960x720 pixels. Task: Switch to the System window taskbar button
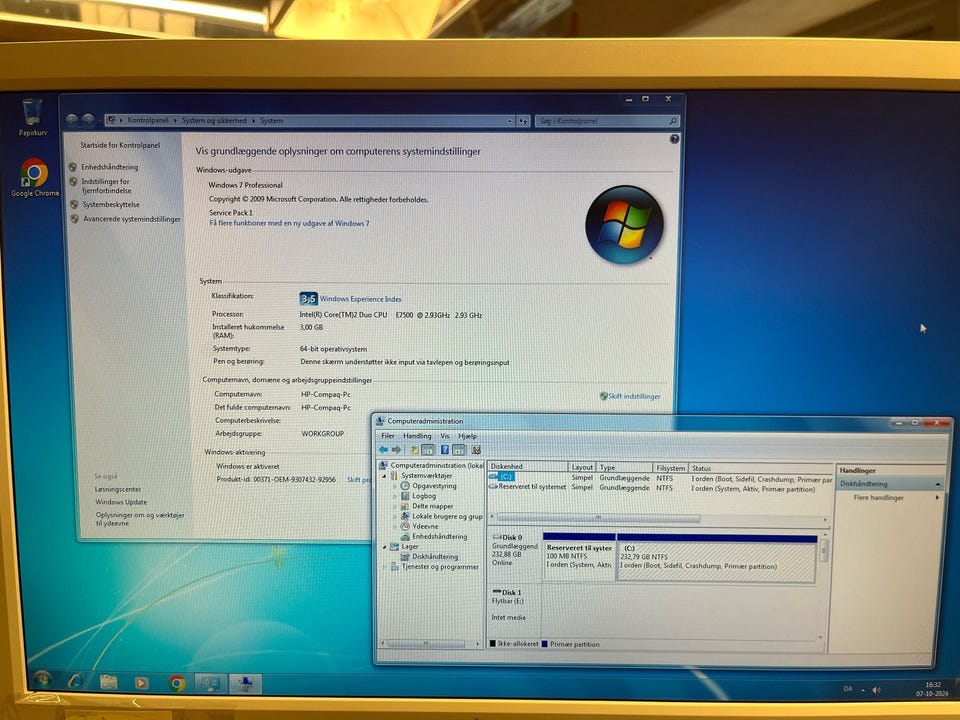pyautogui.click(x=211, y=683)
